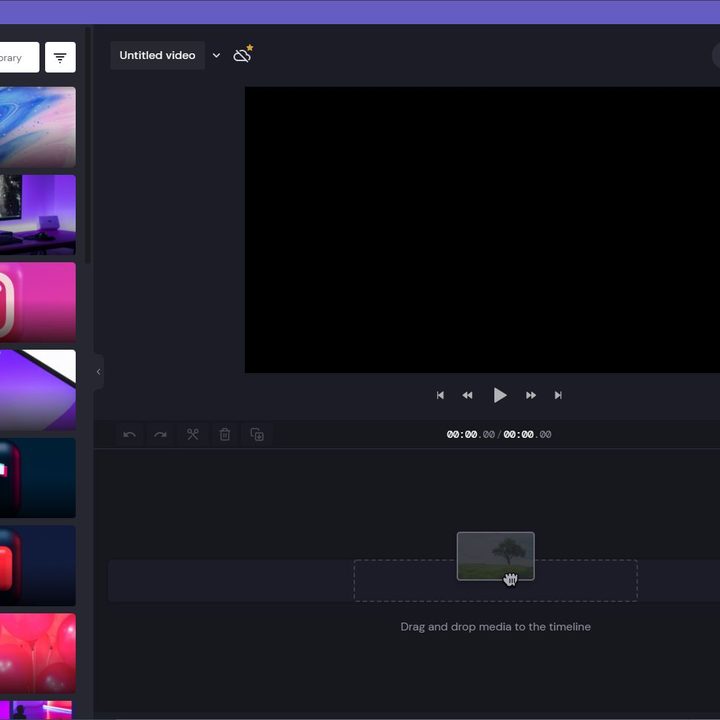Skip to the start of the video
The width and height of the screenshot is (720, 720).
(440, 395)
